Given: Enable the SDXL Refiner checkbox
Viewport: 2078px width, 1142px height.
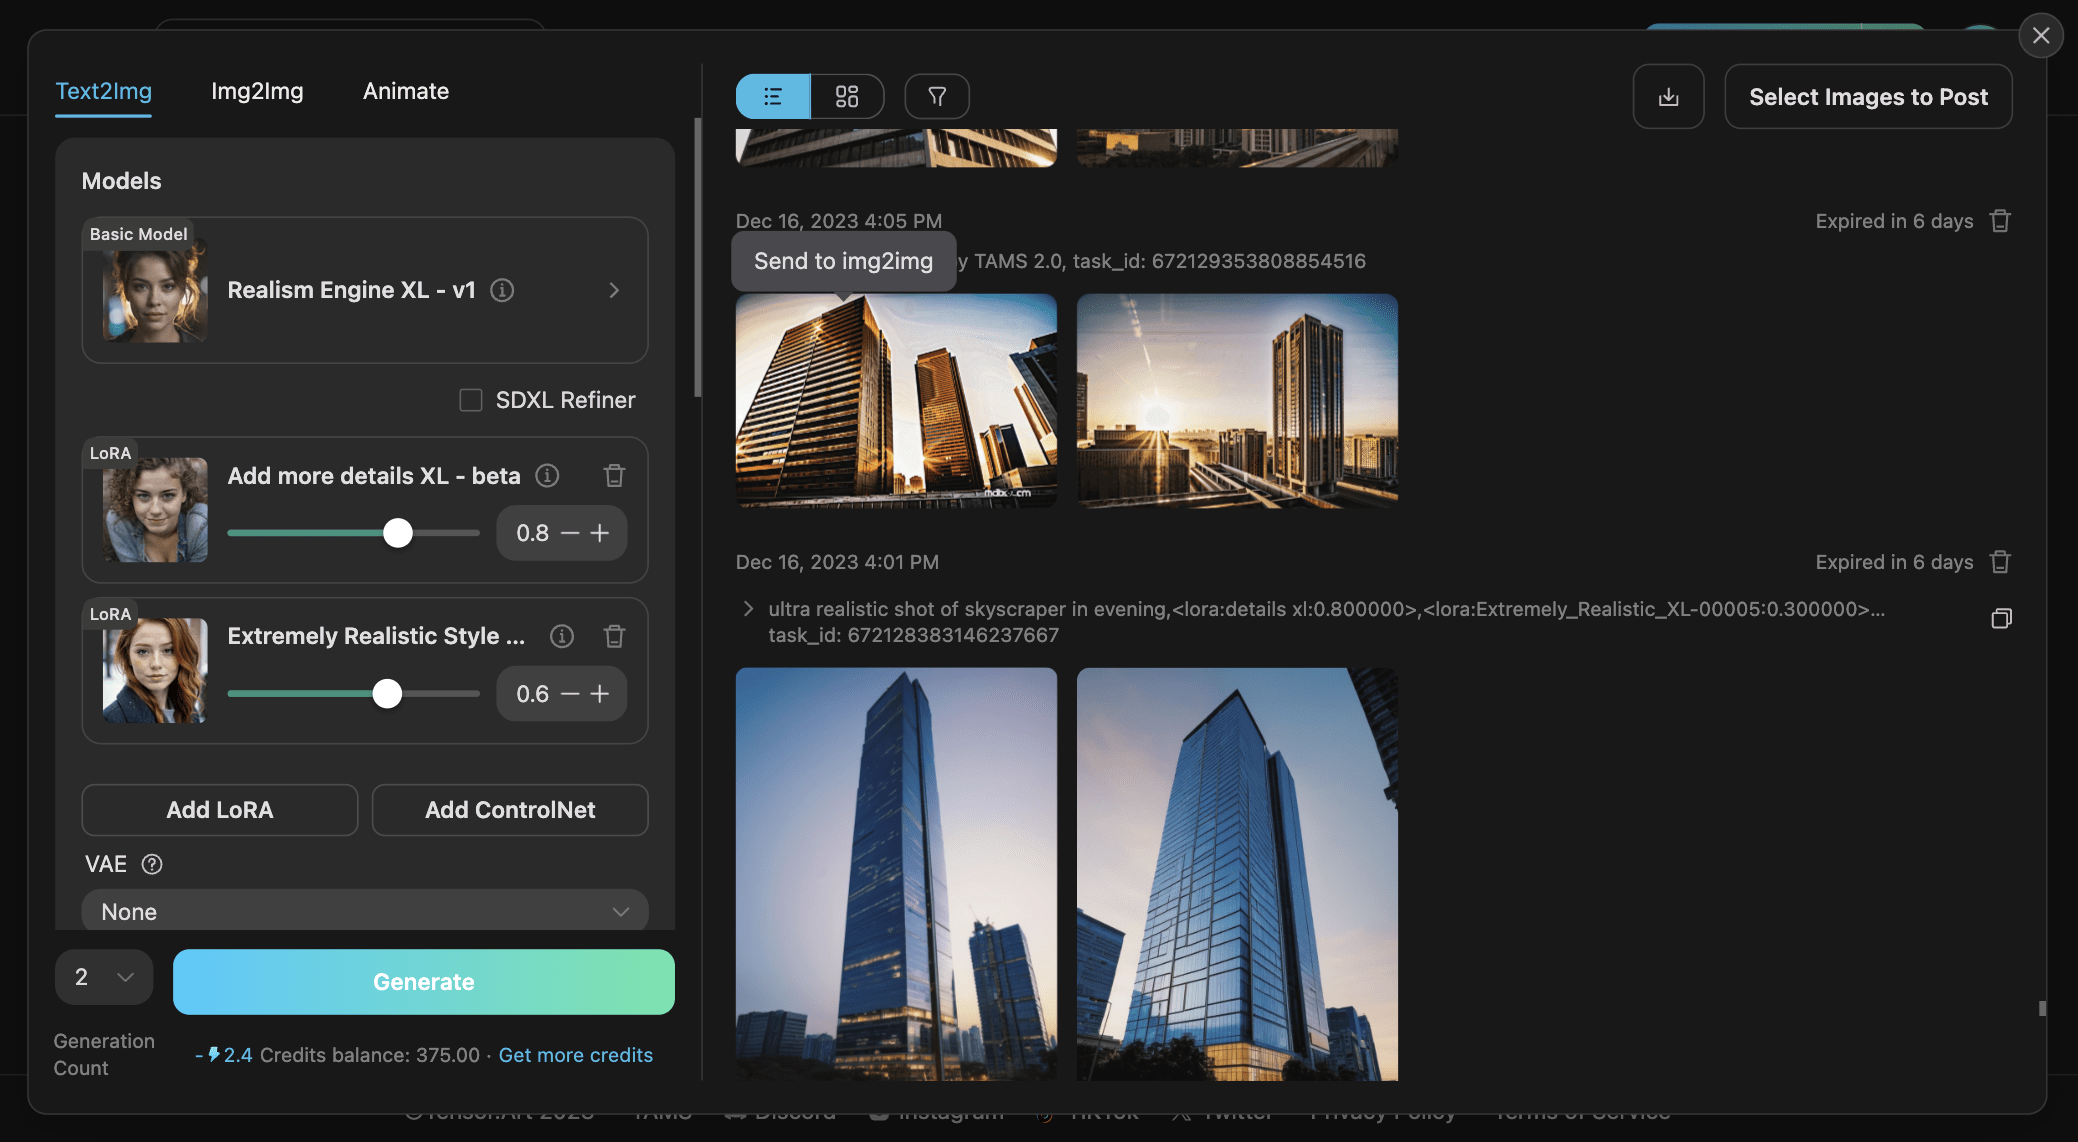Looking at the screenshot, I should [x=470, y=399].
